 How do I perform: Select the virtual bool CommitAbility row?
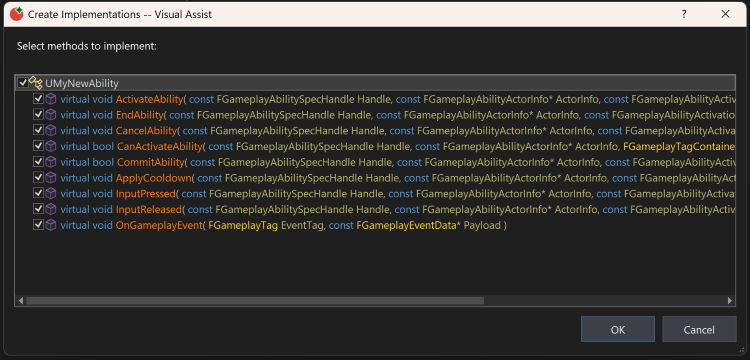(x=375, y=162)
